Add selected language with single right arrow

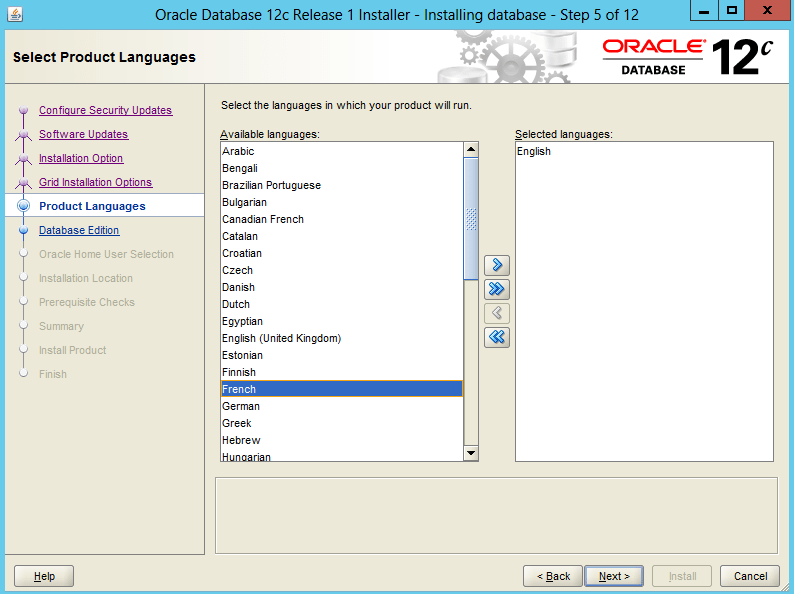[497, 265]
